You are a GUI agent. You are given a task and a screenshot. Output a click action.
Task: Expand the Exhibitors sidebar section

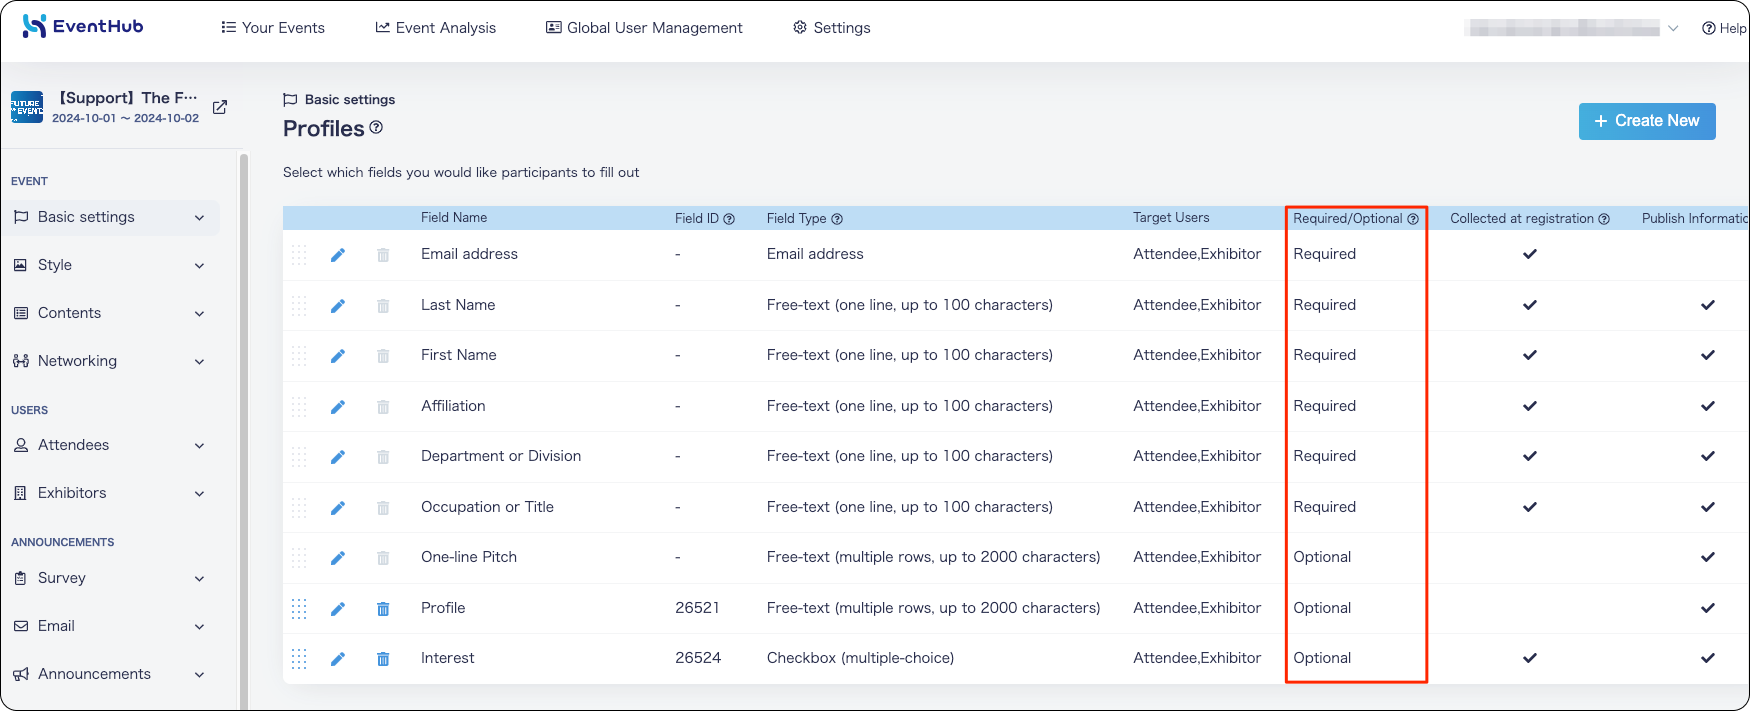click(x=110, y=493)
